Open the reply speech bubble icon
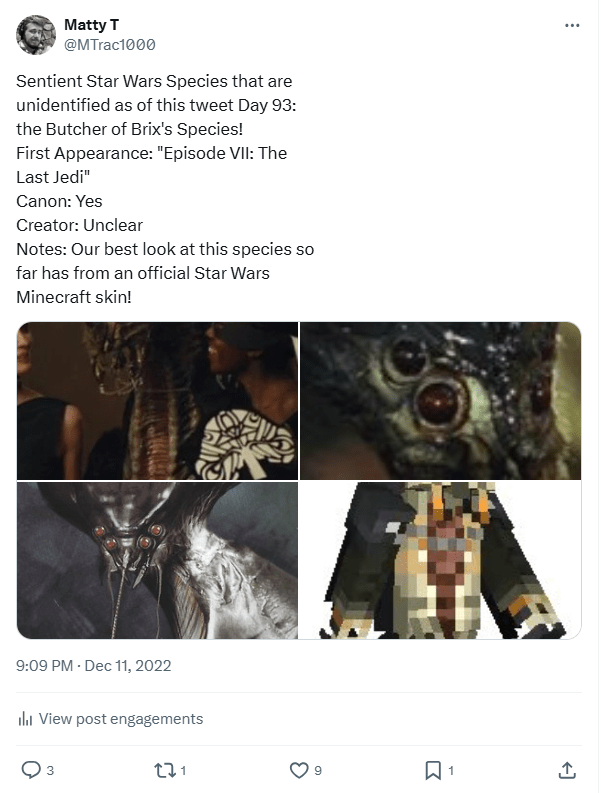The width and height of the screenshot is (601, 793). pyautogui.click(x=30, y=770)
